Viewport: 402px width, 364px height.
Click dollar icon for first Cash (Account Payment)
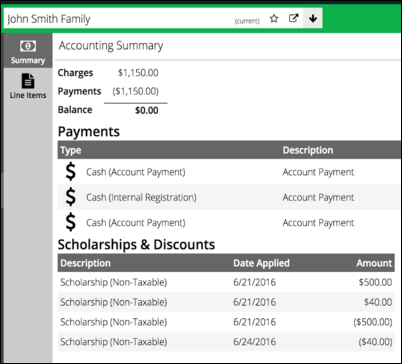click(71, 172)
